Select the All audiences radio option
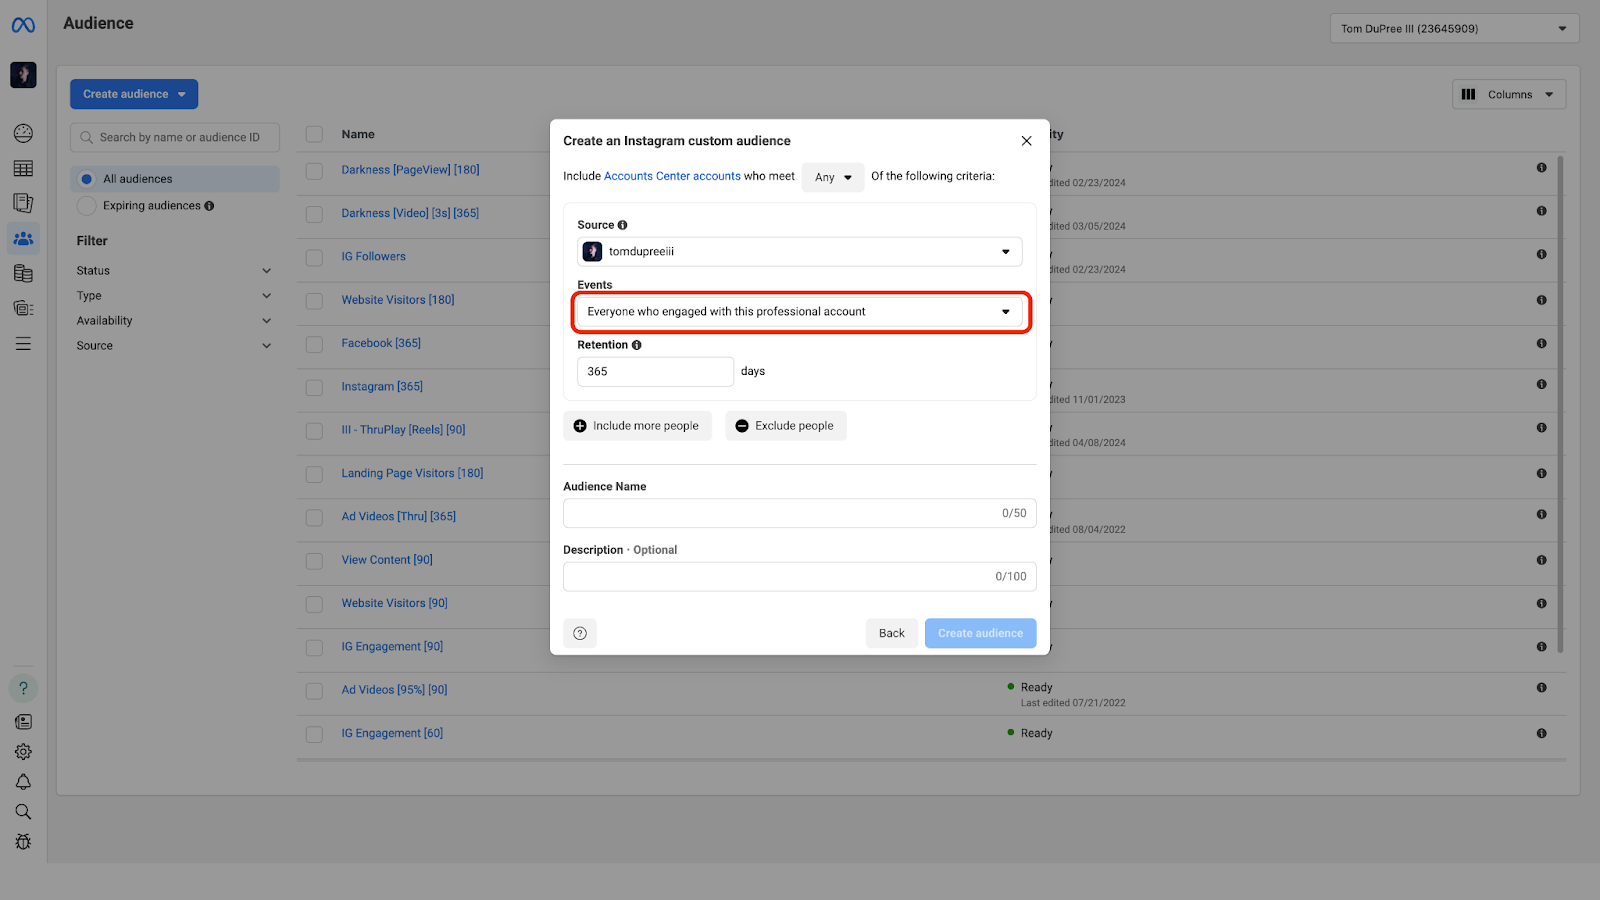Image resolution: width=1600 pixels, height=900 pixels. tap(87, 179)
